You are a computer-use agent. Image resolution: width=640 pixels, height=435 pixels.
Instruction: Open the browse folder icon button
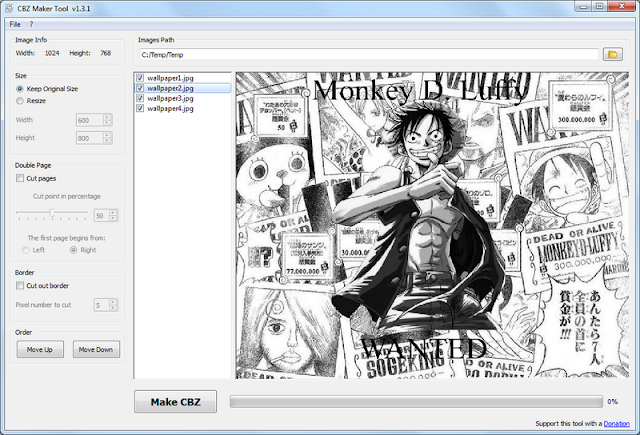click(613, 54)
